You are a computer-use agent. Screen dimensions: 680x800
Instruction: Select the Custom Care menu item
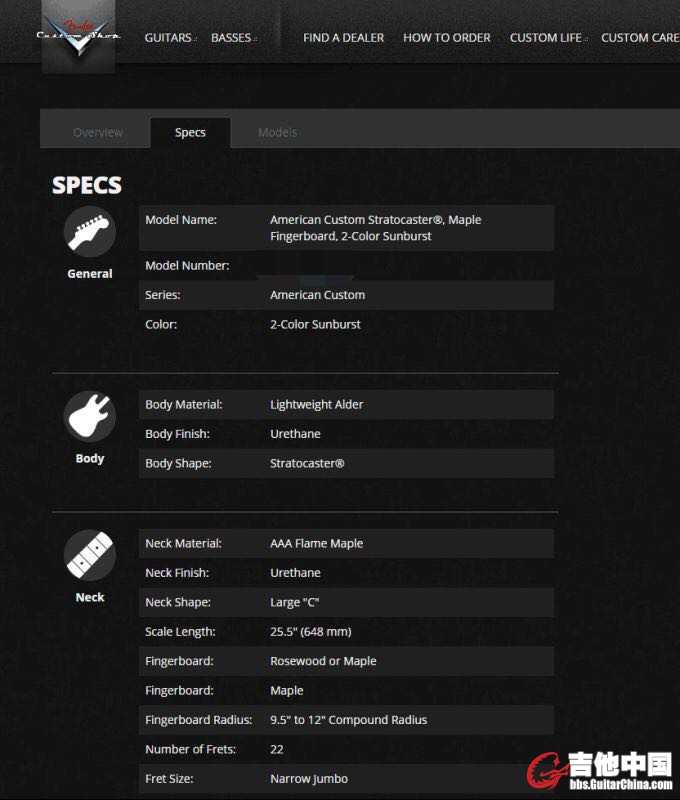click(x=640, y=38)
